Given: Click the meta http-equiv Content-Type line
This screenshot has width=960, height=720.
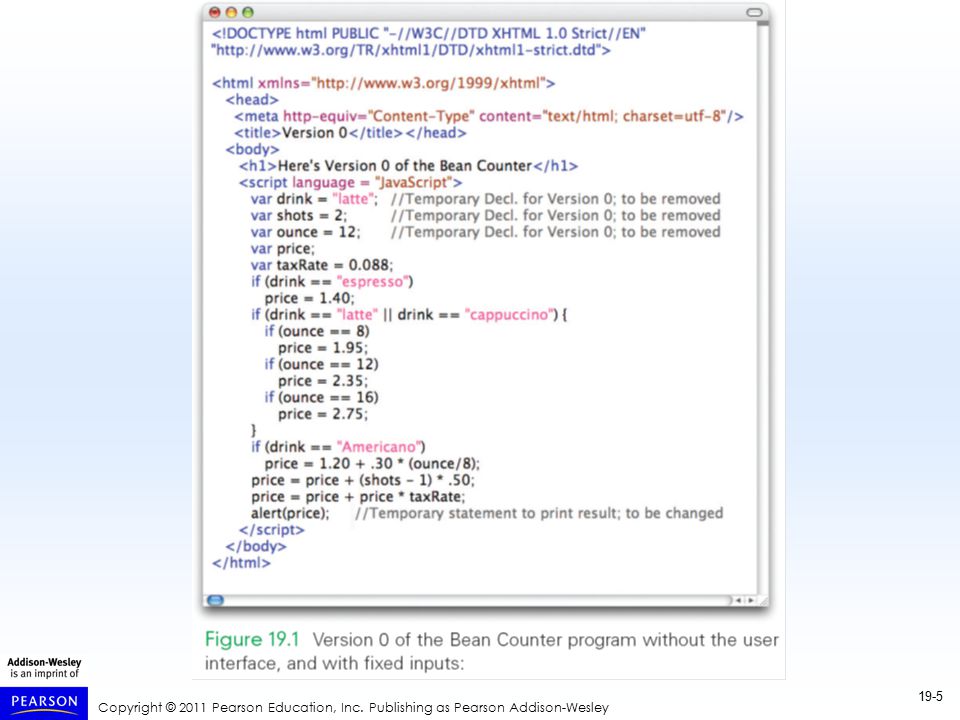Looking at the screenshot, I should (x=489, y=116).
